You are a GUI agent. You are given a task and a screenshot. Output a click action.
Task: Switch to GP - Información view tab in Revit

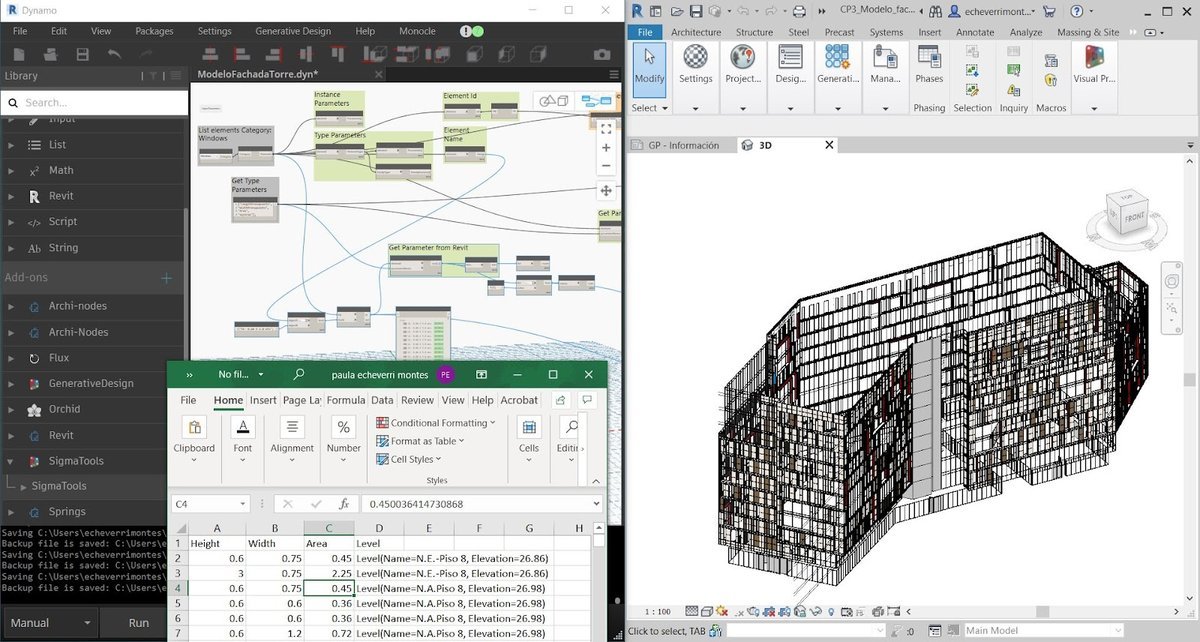click(x=683, y=145)
